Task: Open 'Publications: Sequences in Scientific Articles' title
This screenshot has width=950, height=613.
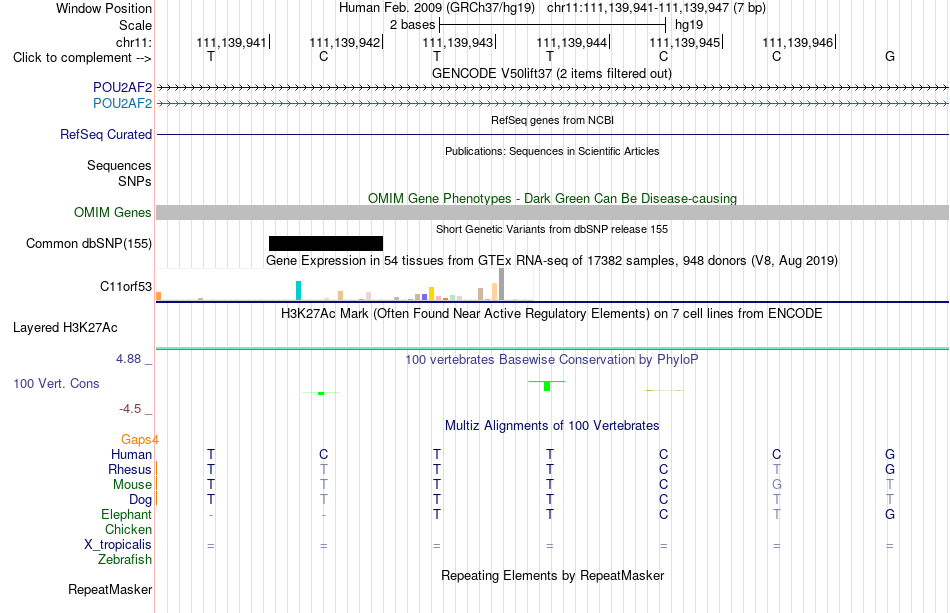Action: (552, 151)
